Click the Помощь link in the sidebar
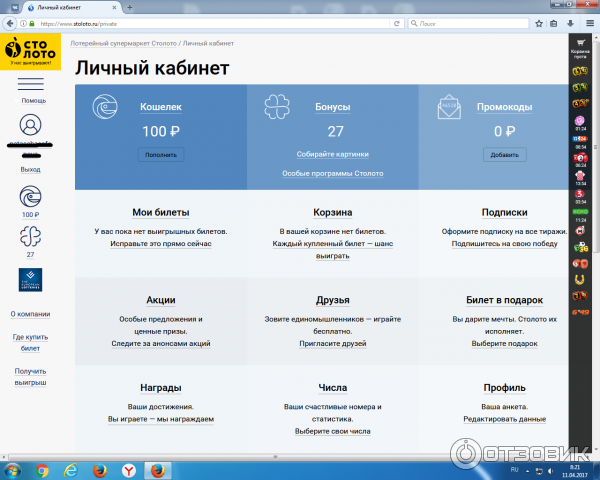This screenshot has height=480, width=600. 33,101
